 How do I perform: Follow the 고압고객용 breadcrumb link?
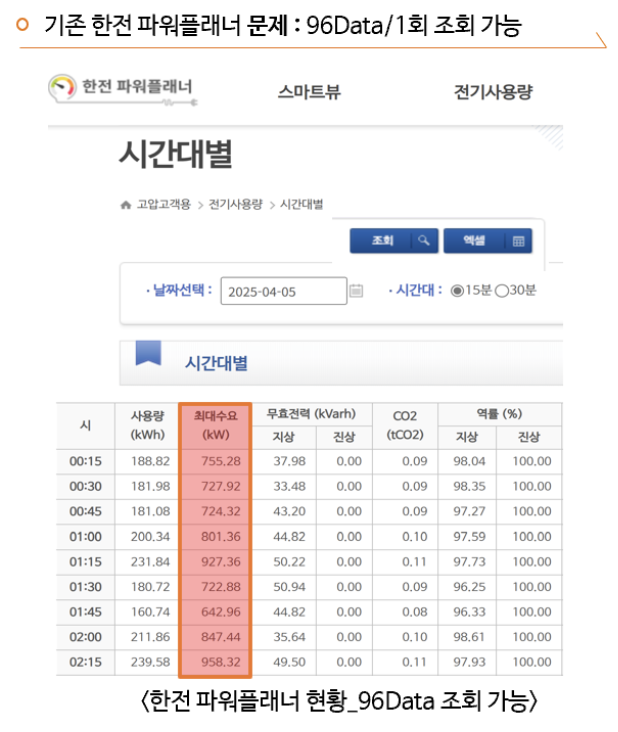[x=164, y=204]
